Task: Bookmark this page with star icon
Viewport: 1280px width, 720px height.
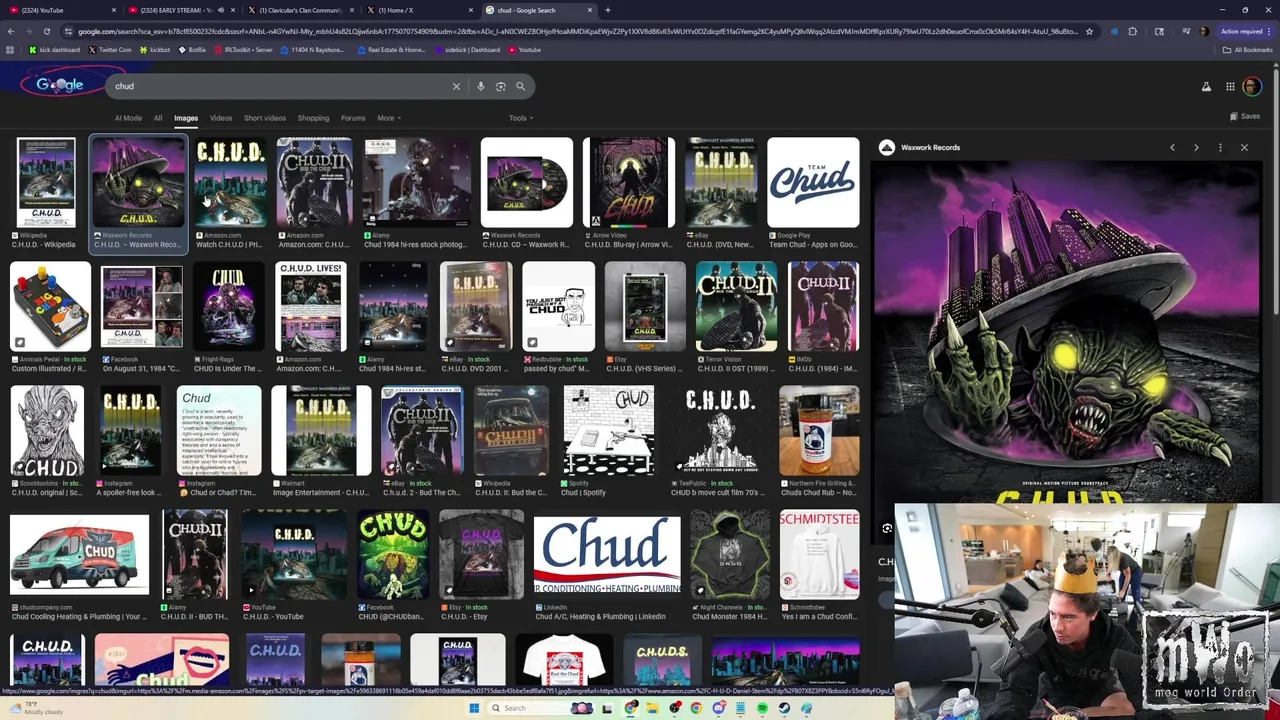Action: 1089,31
